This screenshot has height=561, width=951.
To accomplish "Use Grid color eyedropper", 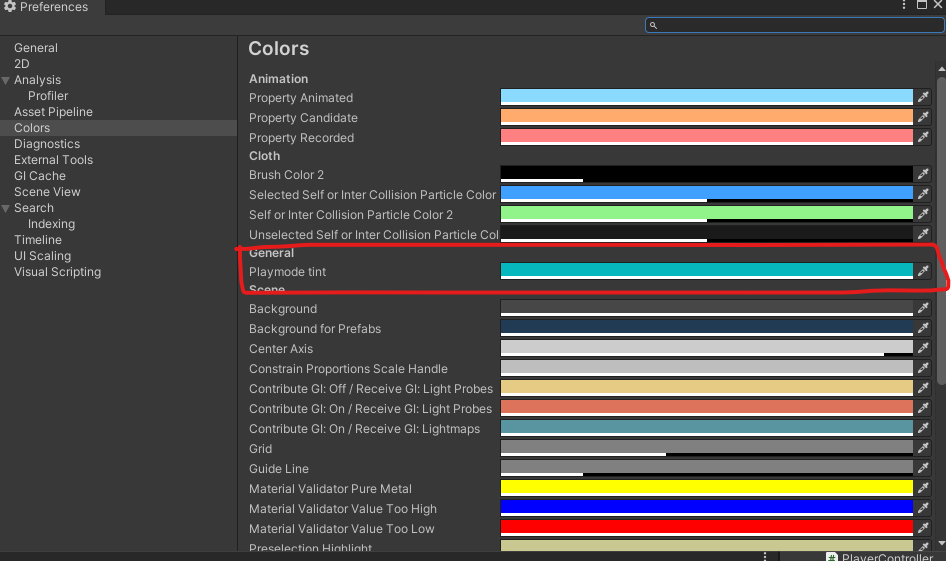I will tap(923, 448).
